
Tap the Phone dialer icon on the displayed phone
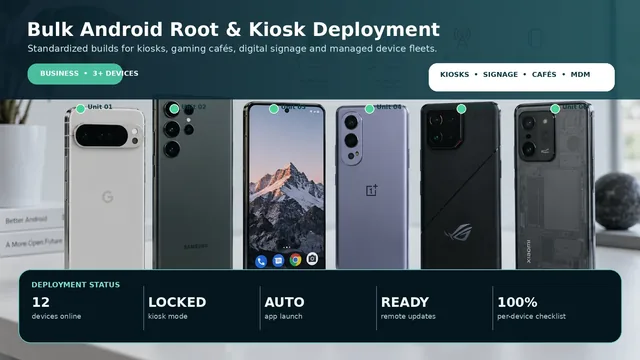click(x=261, y=261)
